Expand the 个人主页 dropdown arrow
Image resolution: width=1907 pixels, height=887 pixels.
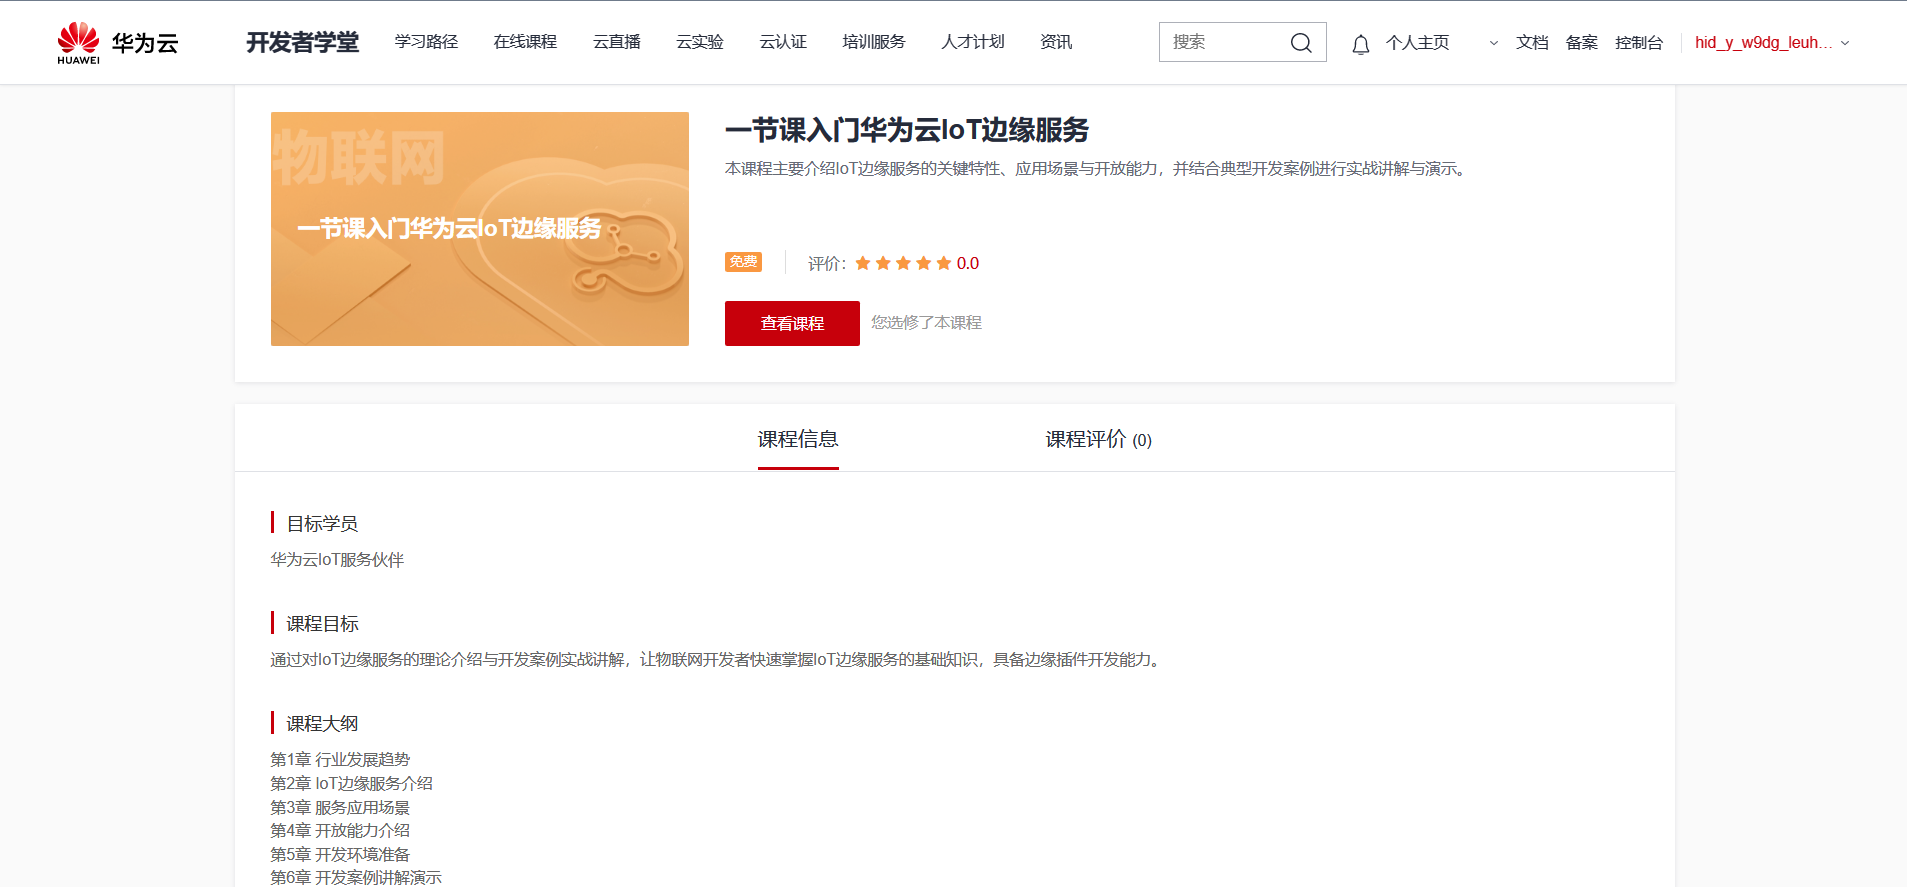click(1494, 43)
